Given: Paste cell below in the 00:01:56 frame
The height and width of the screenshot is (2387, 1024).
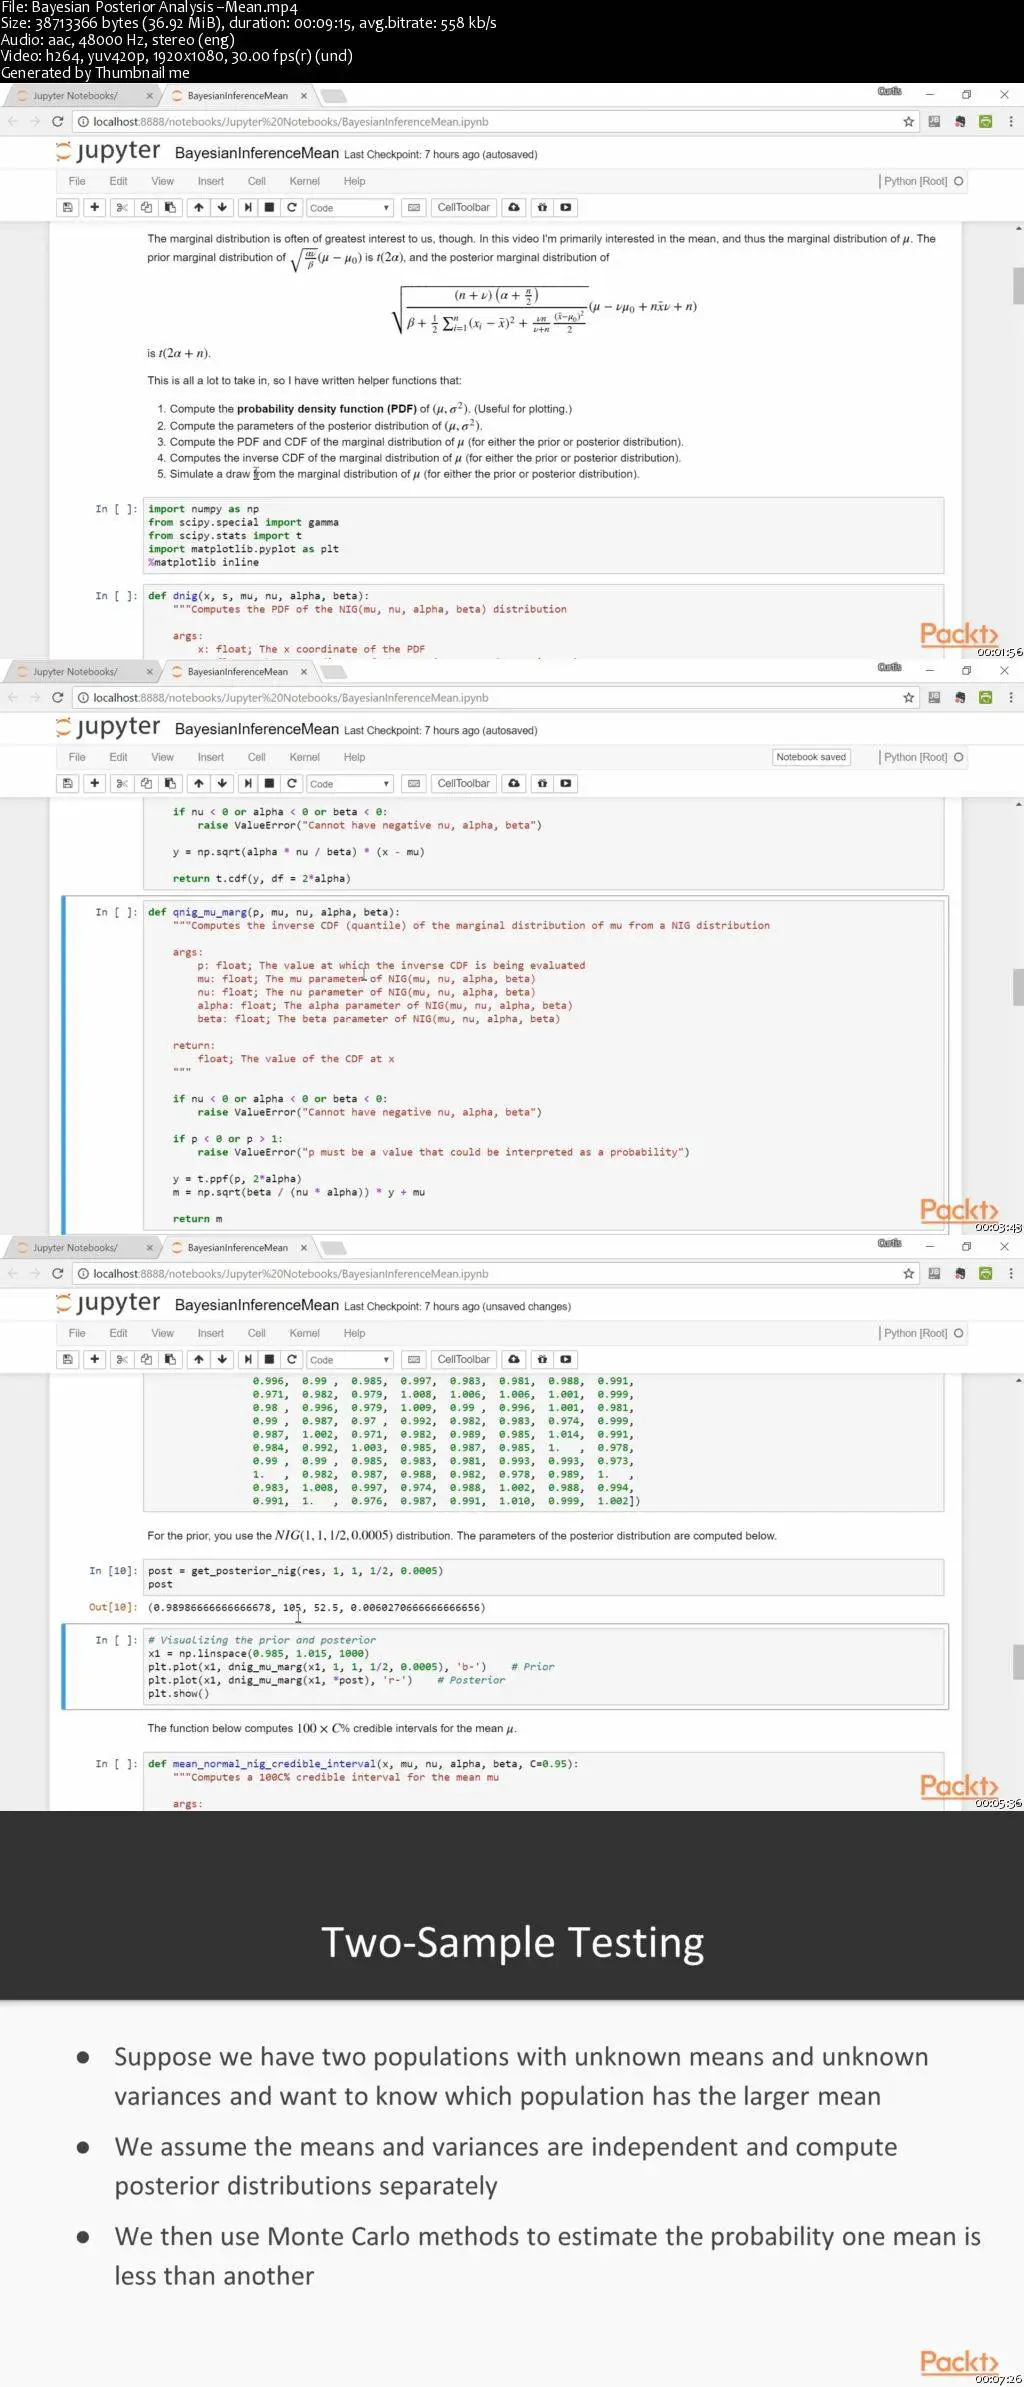Looking at the screenshot, I should tap(170, 208).
